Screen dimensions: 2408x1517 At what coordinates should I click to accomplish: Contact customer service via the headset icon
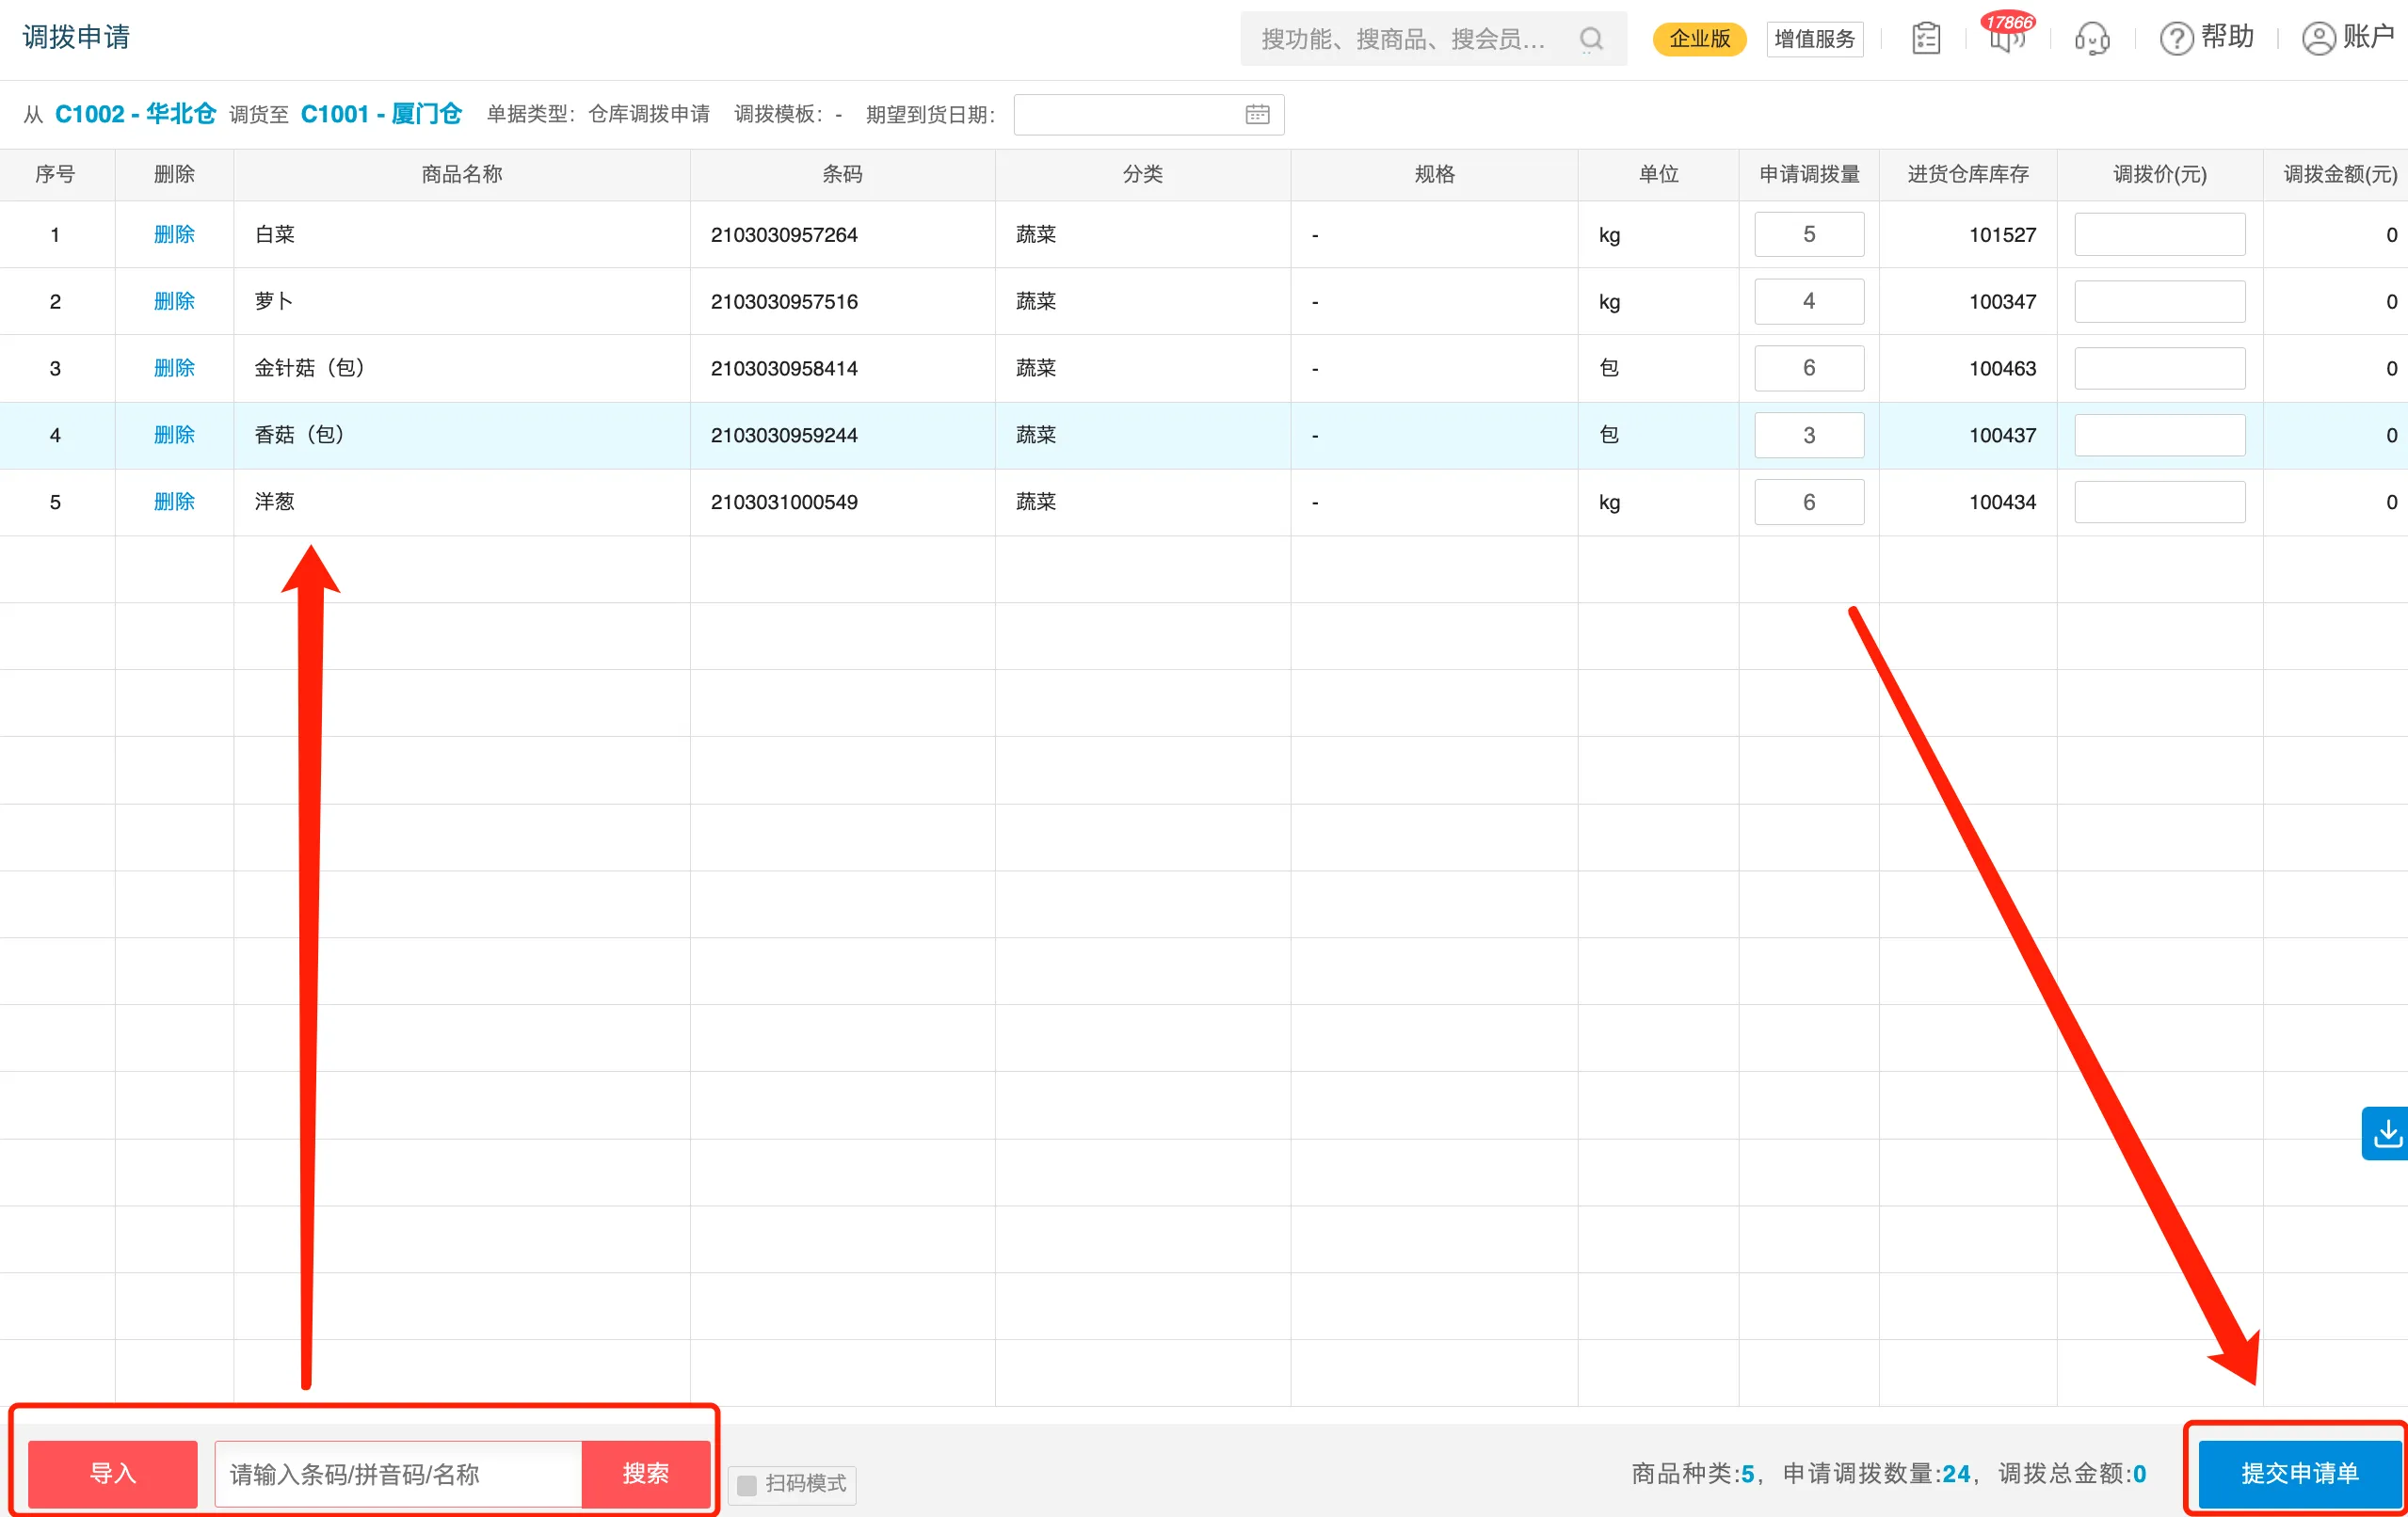[x=2091, y=38]
